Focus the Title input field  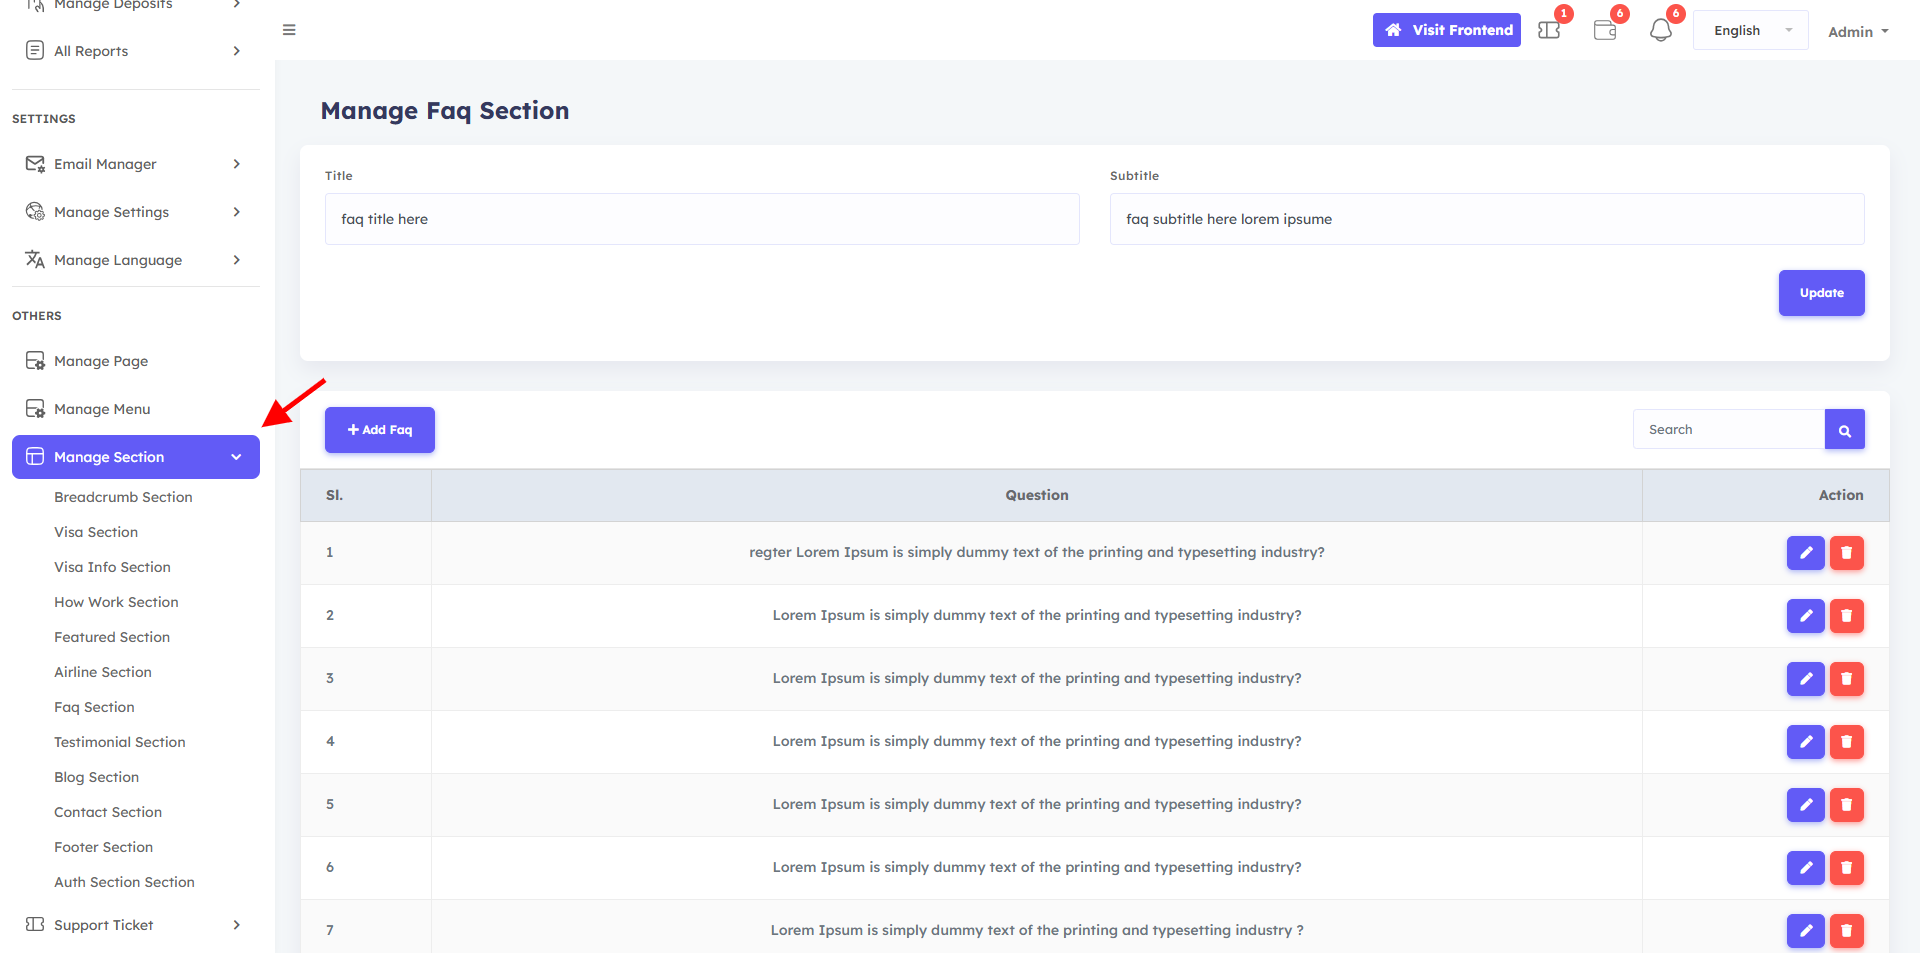click(x=702, y=219)
